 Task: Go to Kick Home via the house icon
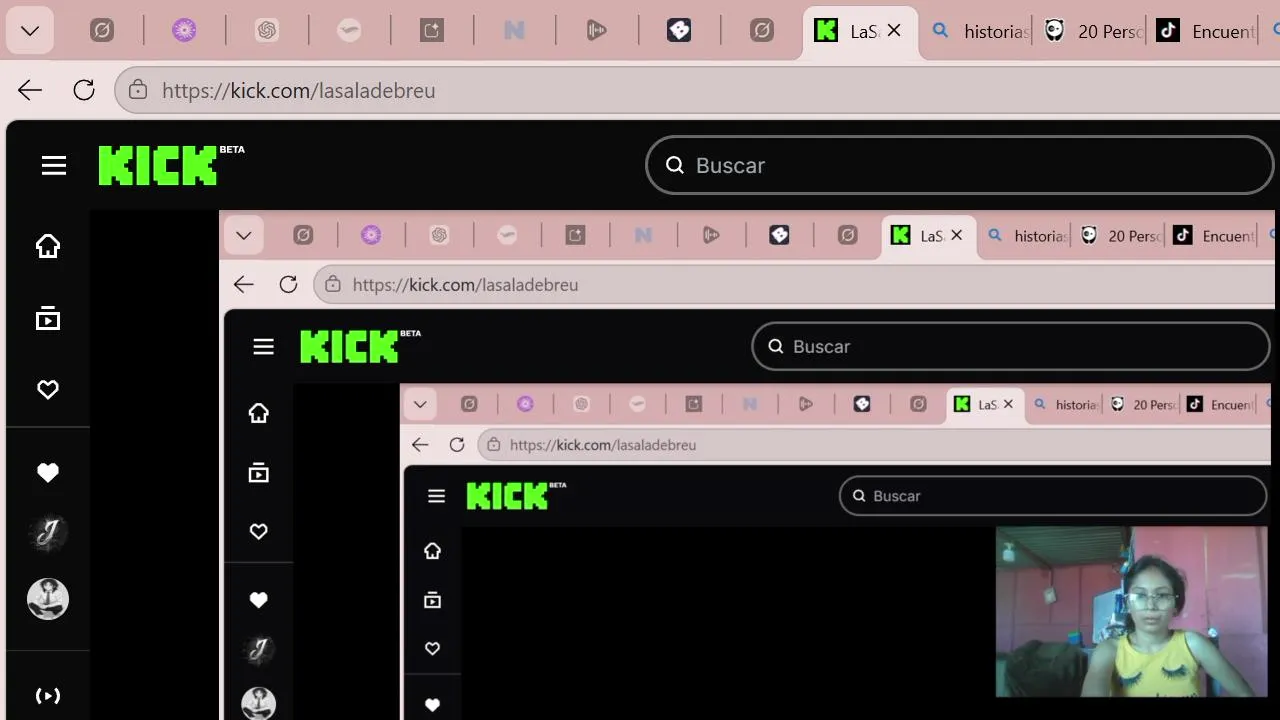48,246
